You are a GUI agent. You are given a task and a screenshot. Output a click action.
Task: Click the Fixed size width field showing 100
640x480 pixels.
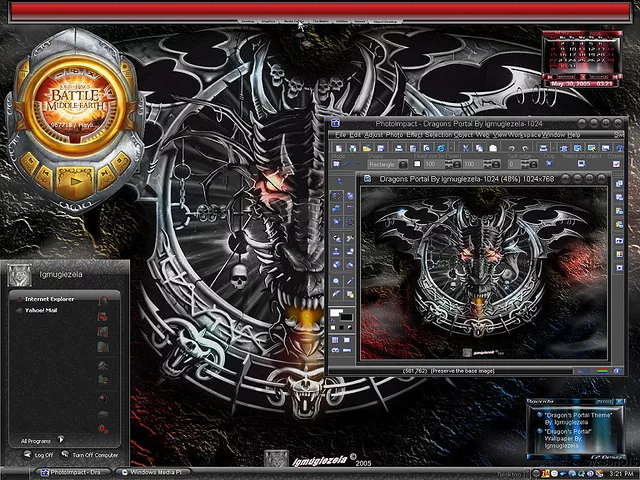click(433, 164)
